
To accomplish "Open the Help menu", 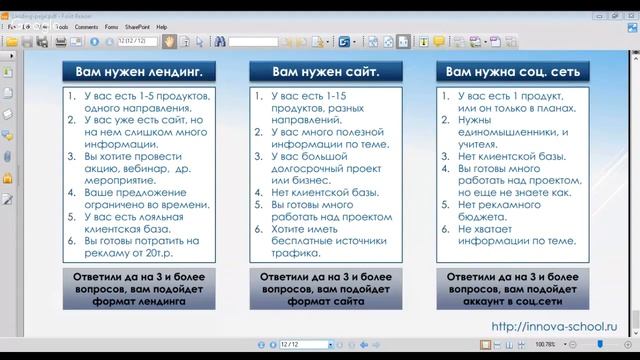I will (x=162, y=27).
